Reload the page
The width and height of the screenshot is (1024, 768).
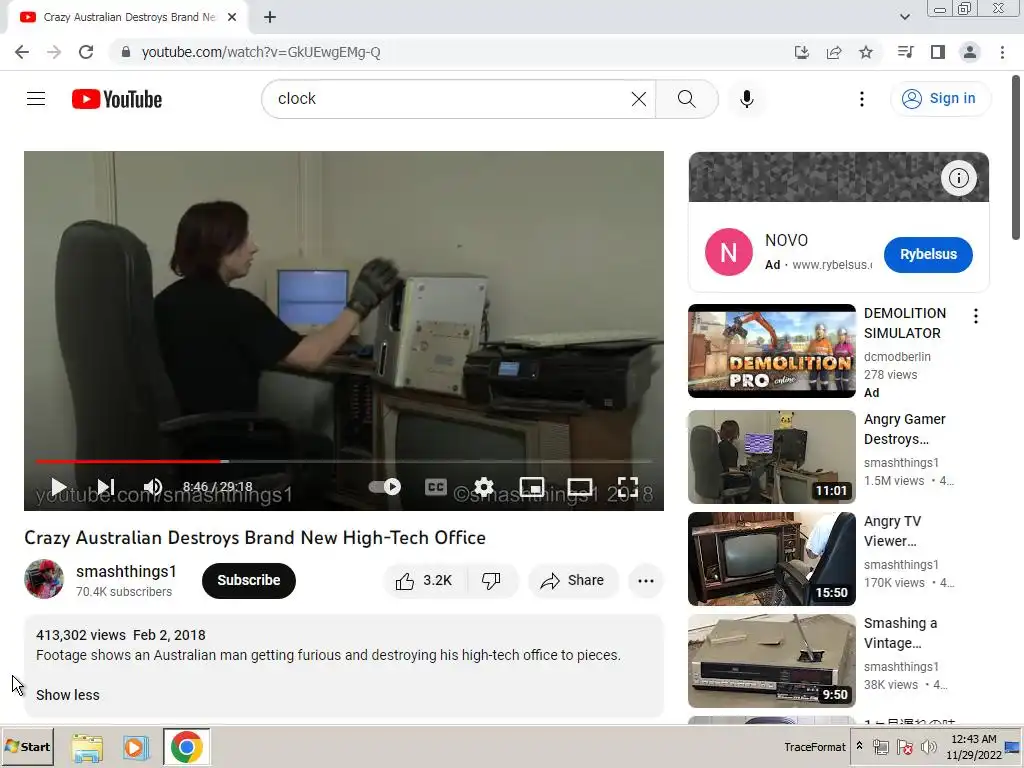(x=86, y=52)
